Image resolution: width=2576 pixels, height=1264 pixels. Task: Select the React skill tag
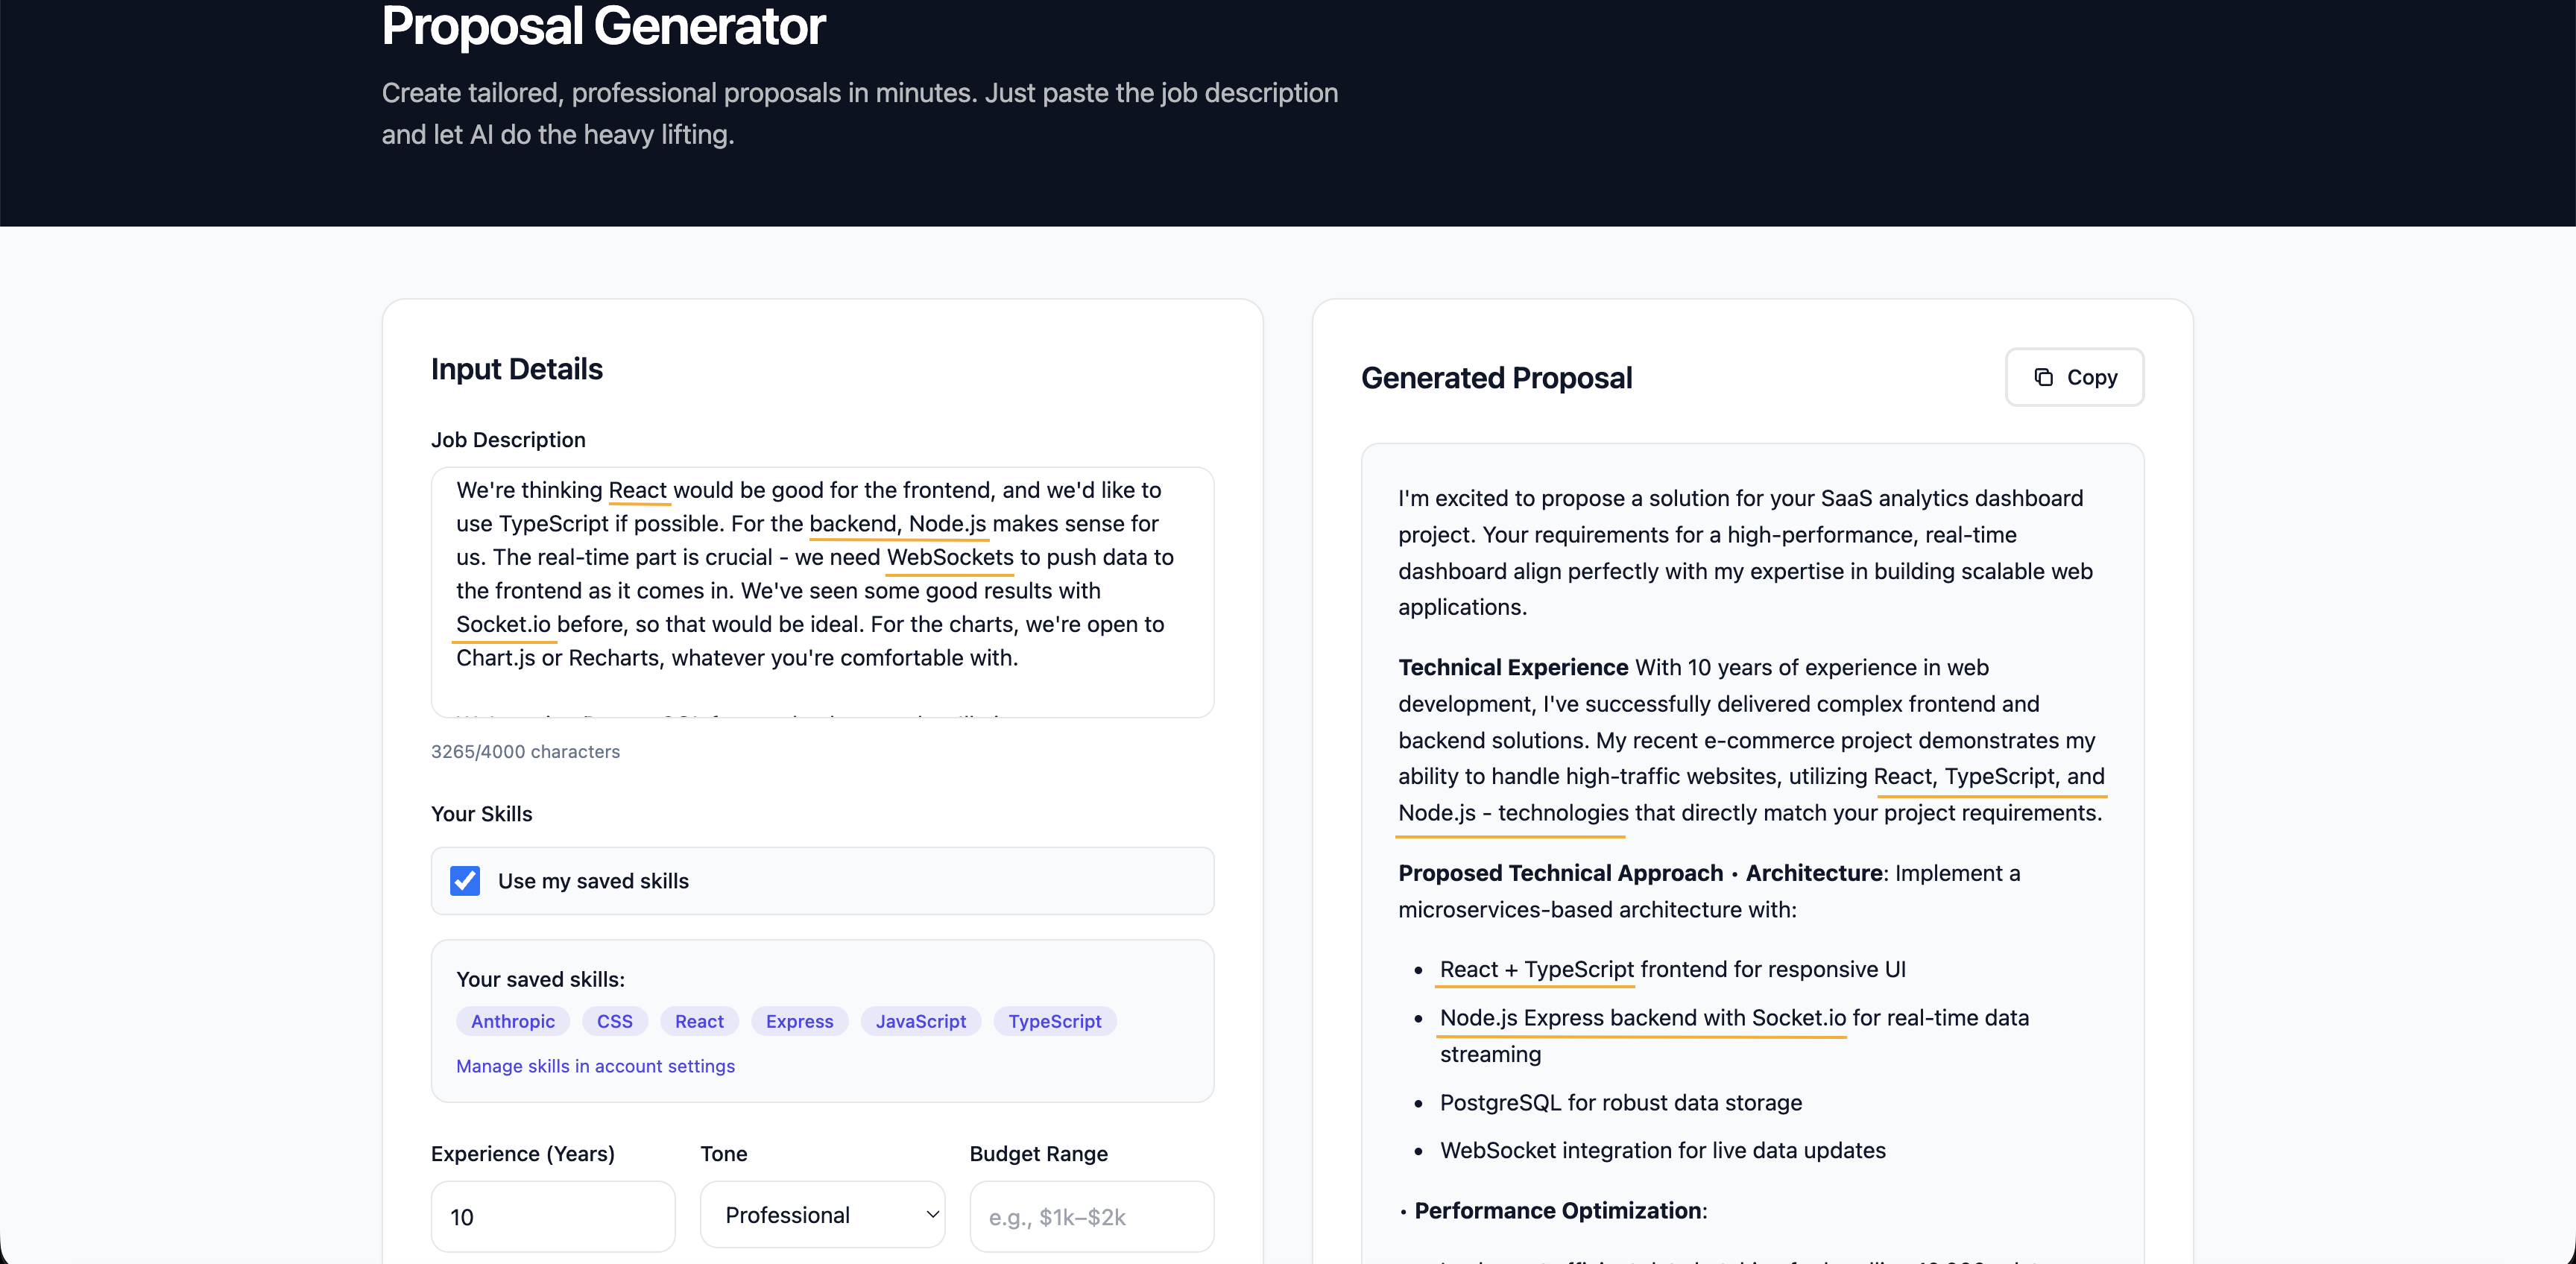tap(699, 1021)
